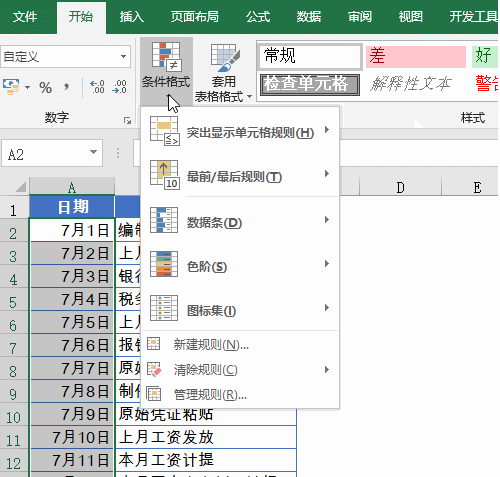Open 图标集(I) submenu
The width and height of the screenshot is (500, 477).
(x=240, y=308)
